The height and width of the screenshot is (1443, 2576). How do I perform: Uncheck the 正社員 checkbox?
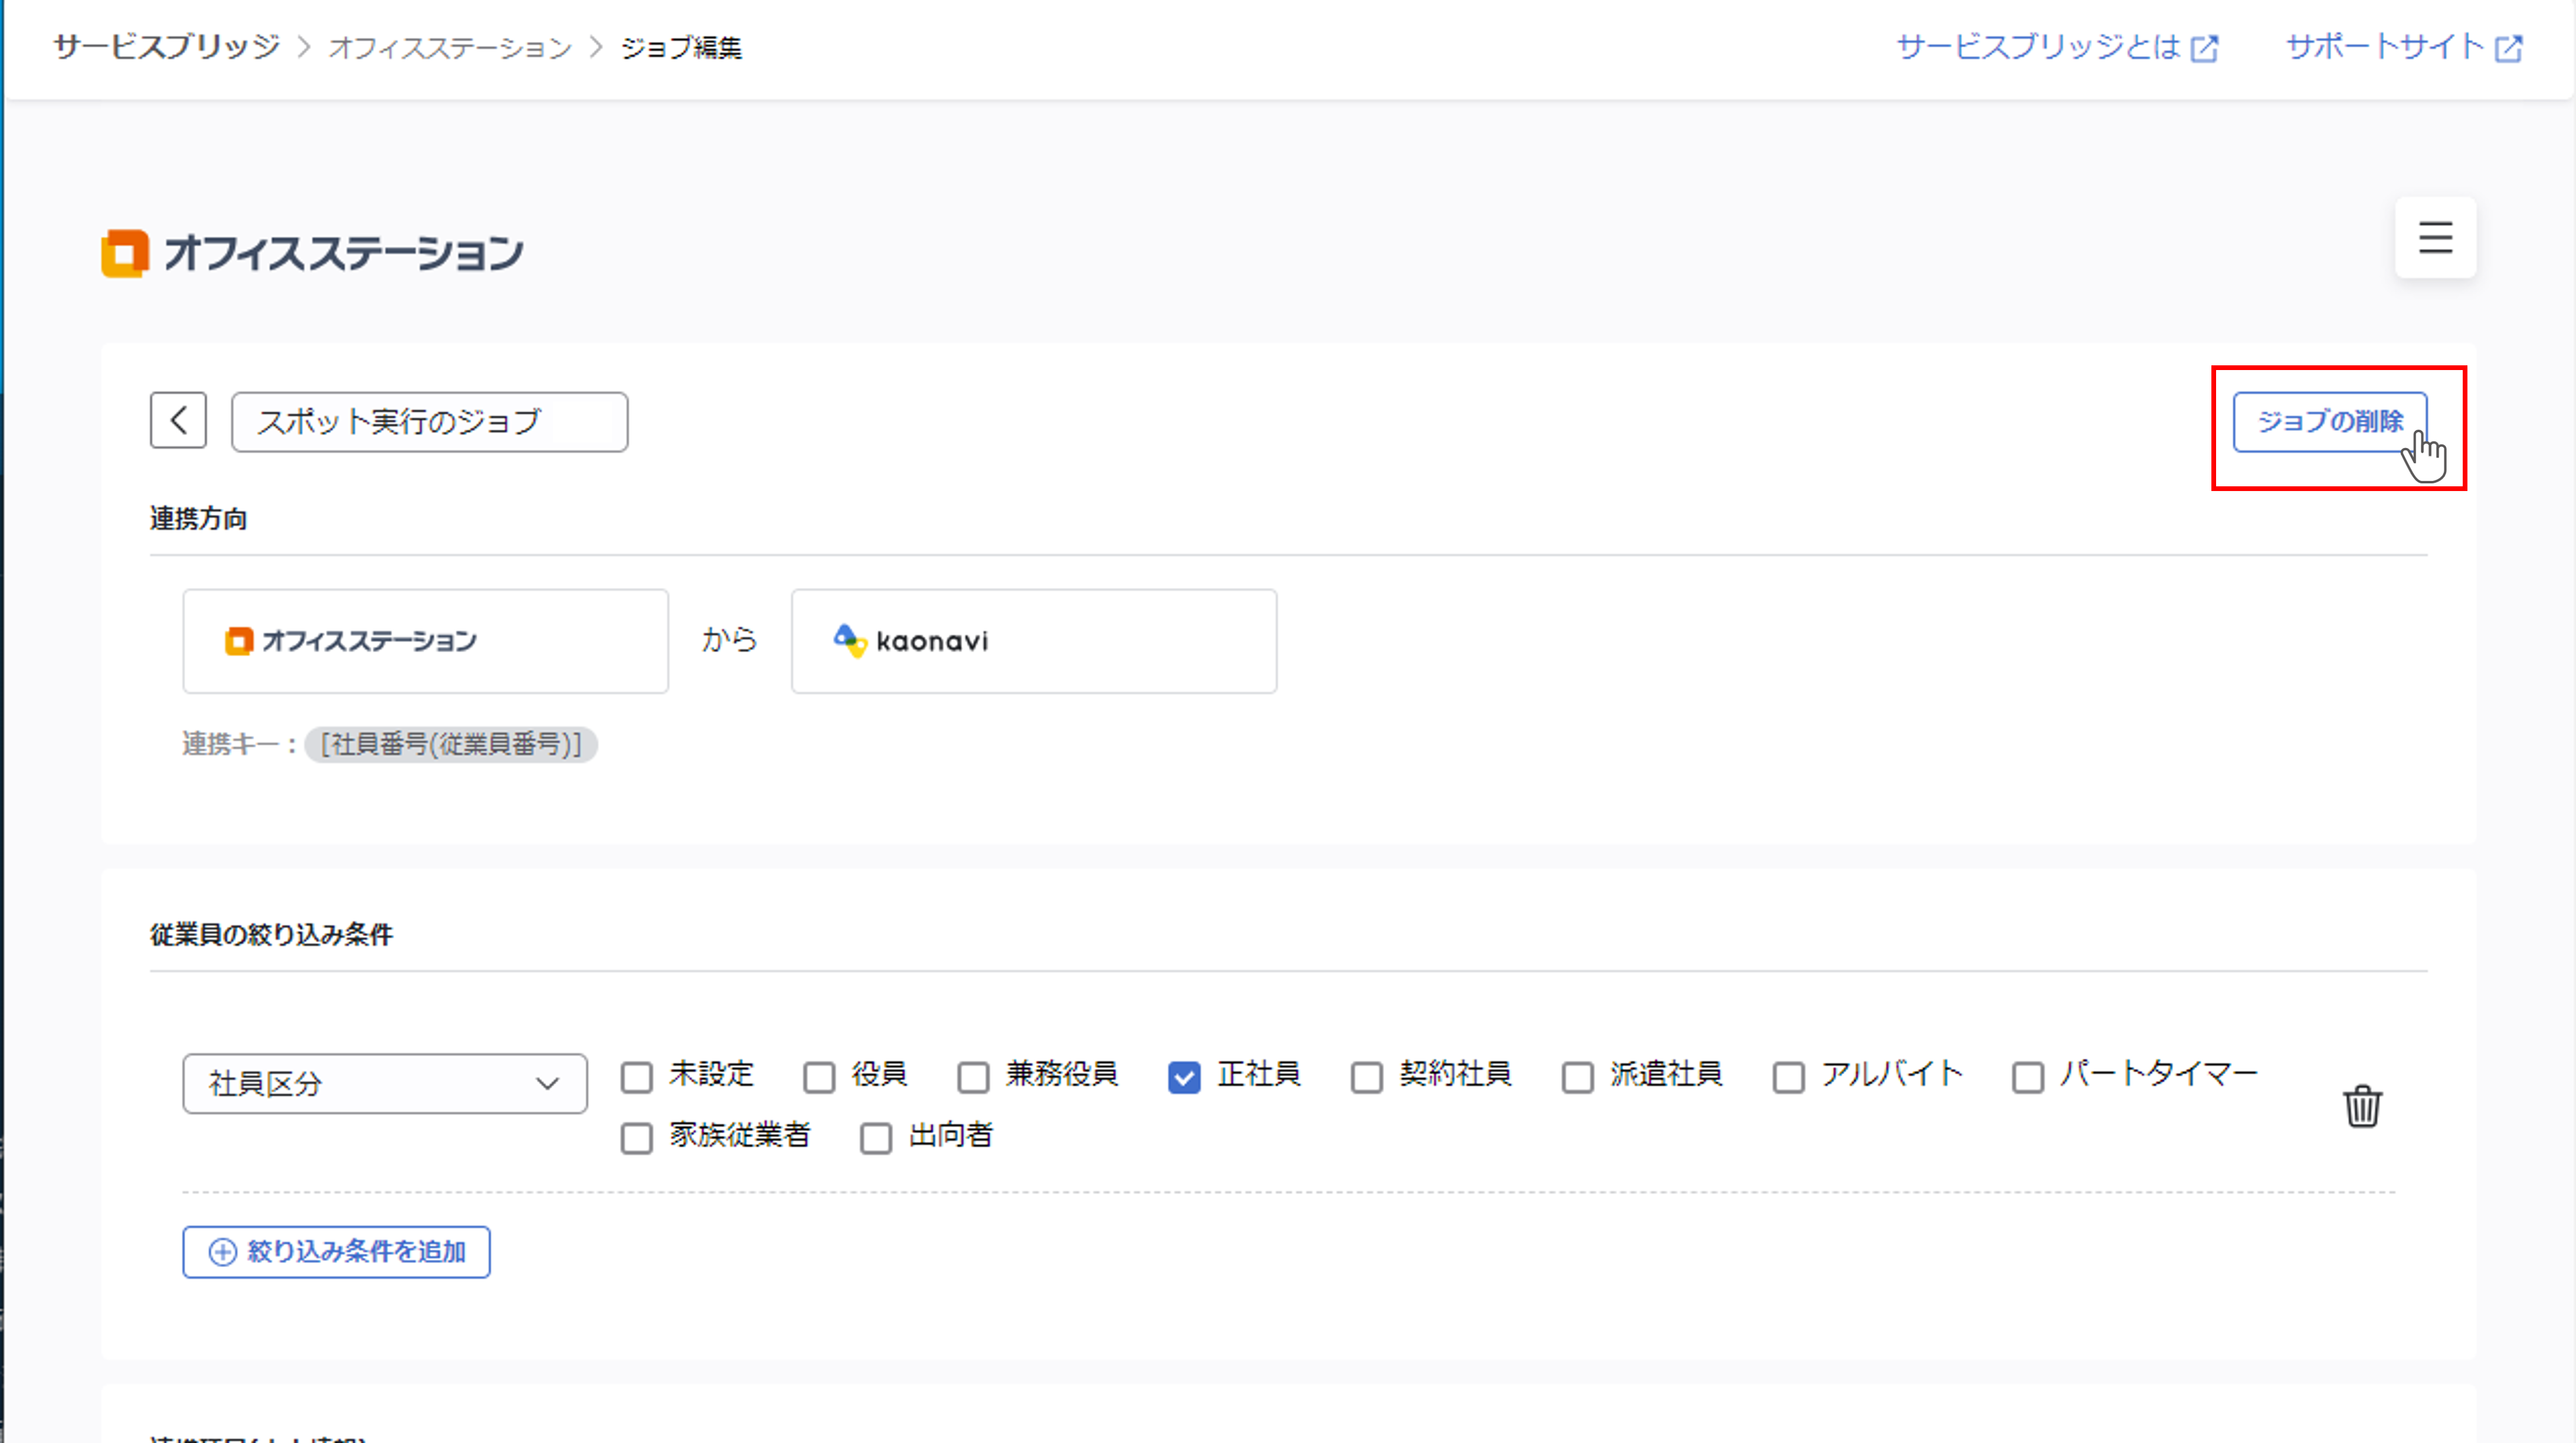pos(1184,1077)
